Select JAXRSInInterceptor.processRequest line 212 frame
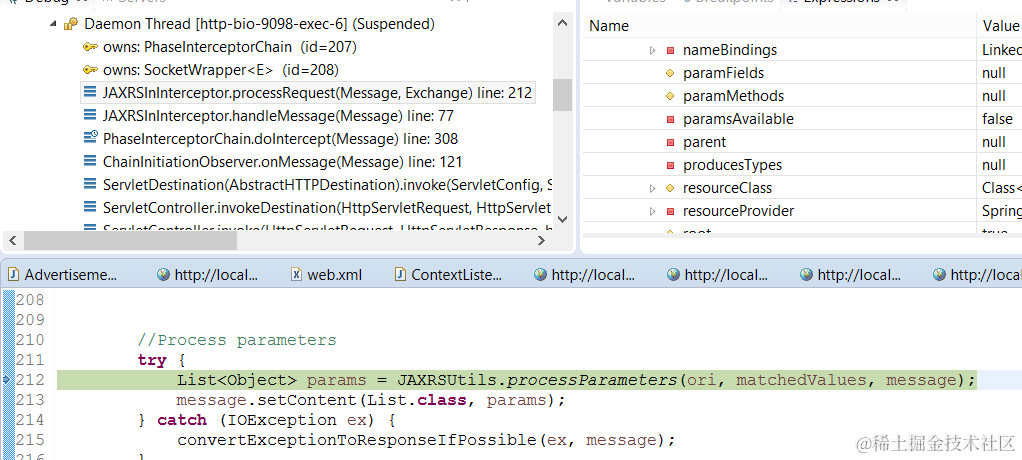Viewport: 1022px width, 460px height. point(317,93)
